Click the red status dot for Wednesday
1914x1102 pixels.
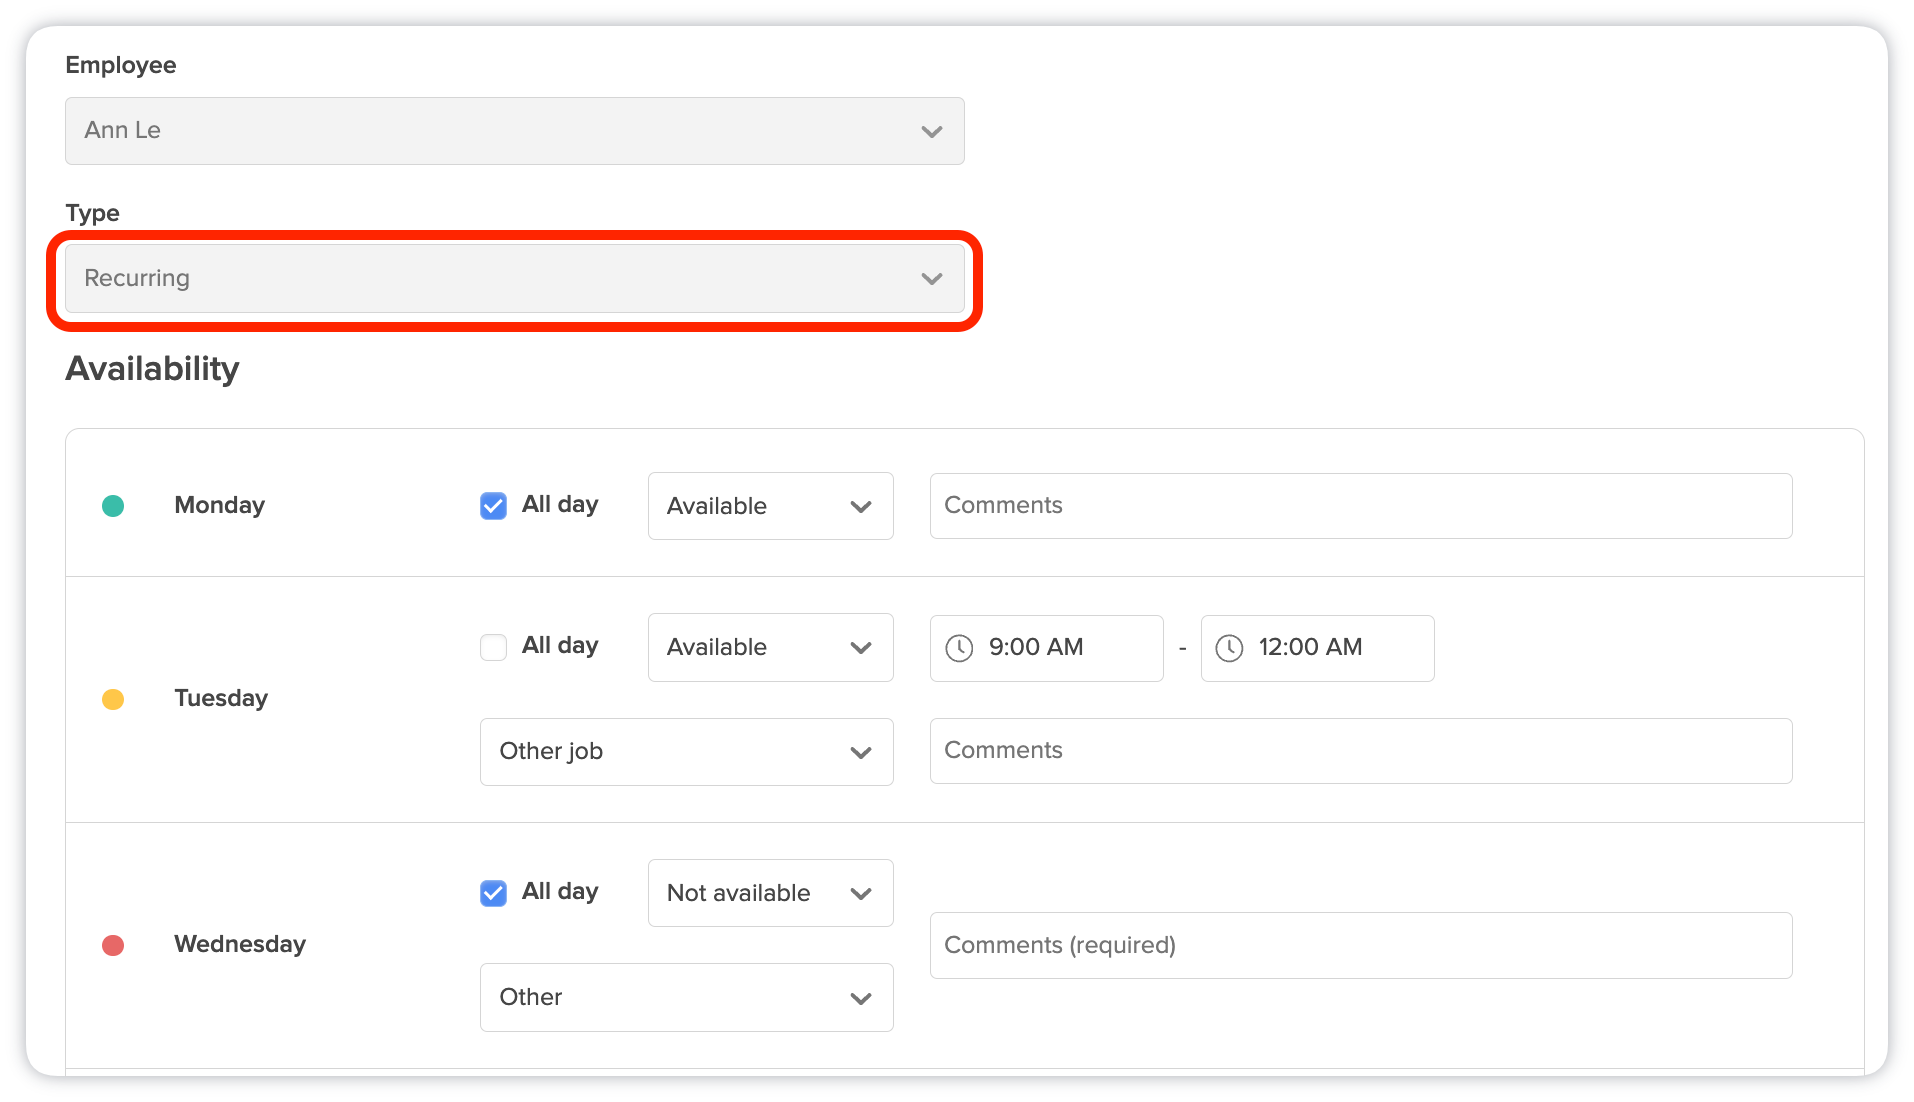pos(113,945)
